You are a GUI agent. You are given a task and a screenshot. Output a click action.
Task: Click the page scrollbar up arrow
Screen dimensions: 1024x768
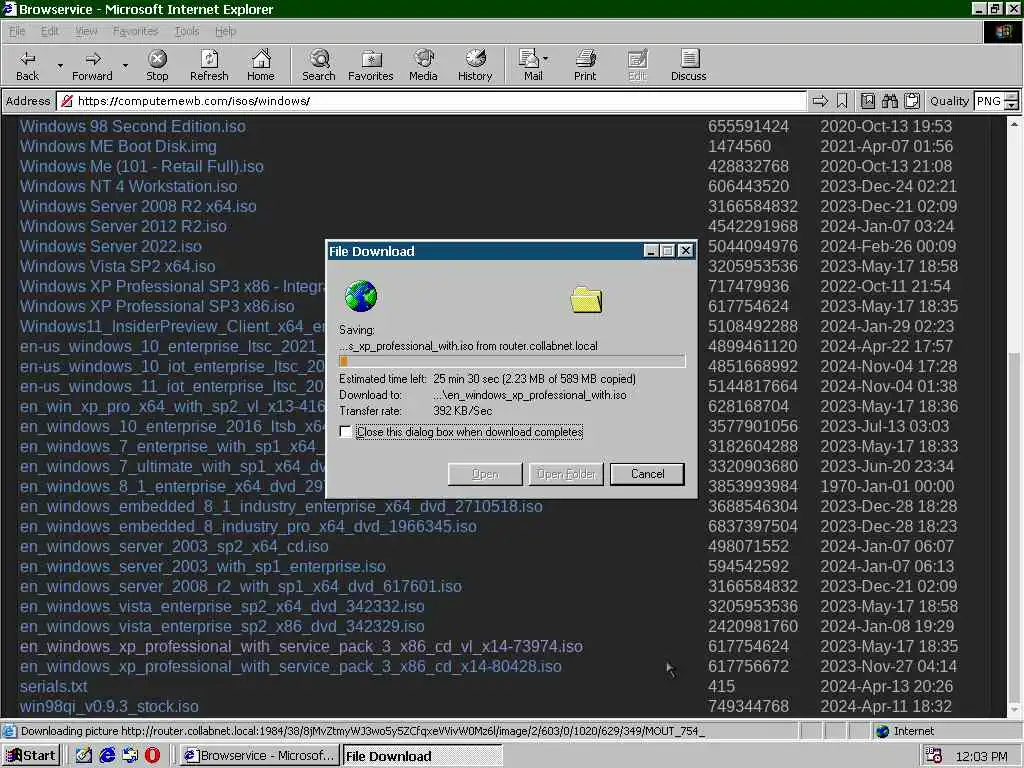pos(1014,123)
